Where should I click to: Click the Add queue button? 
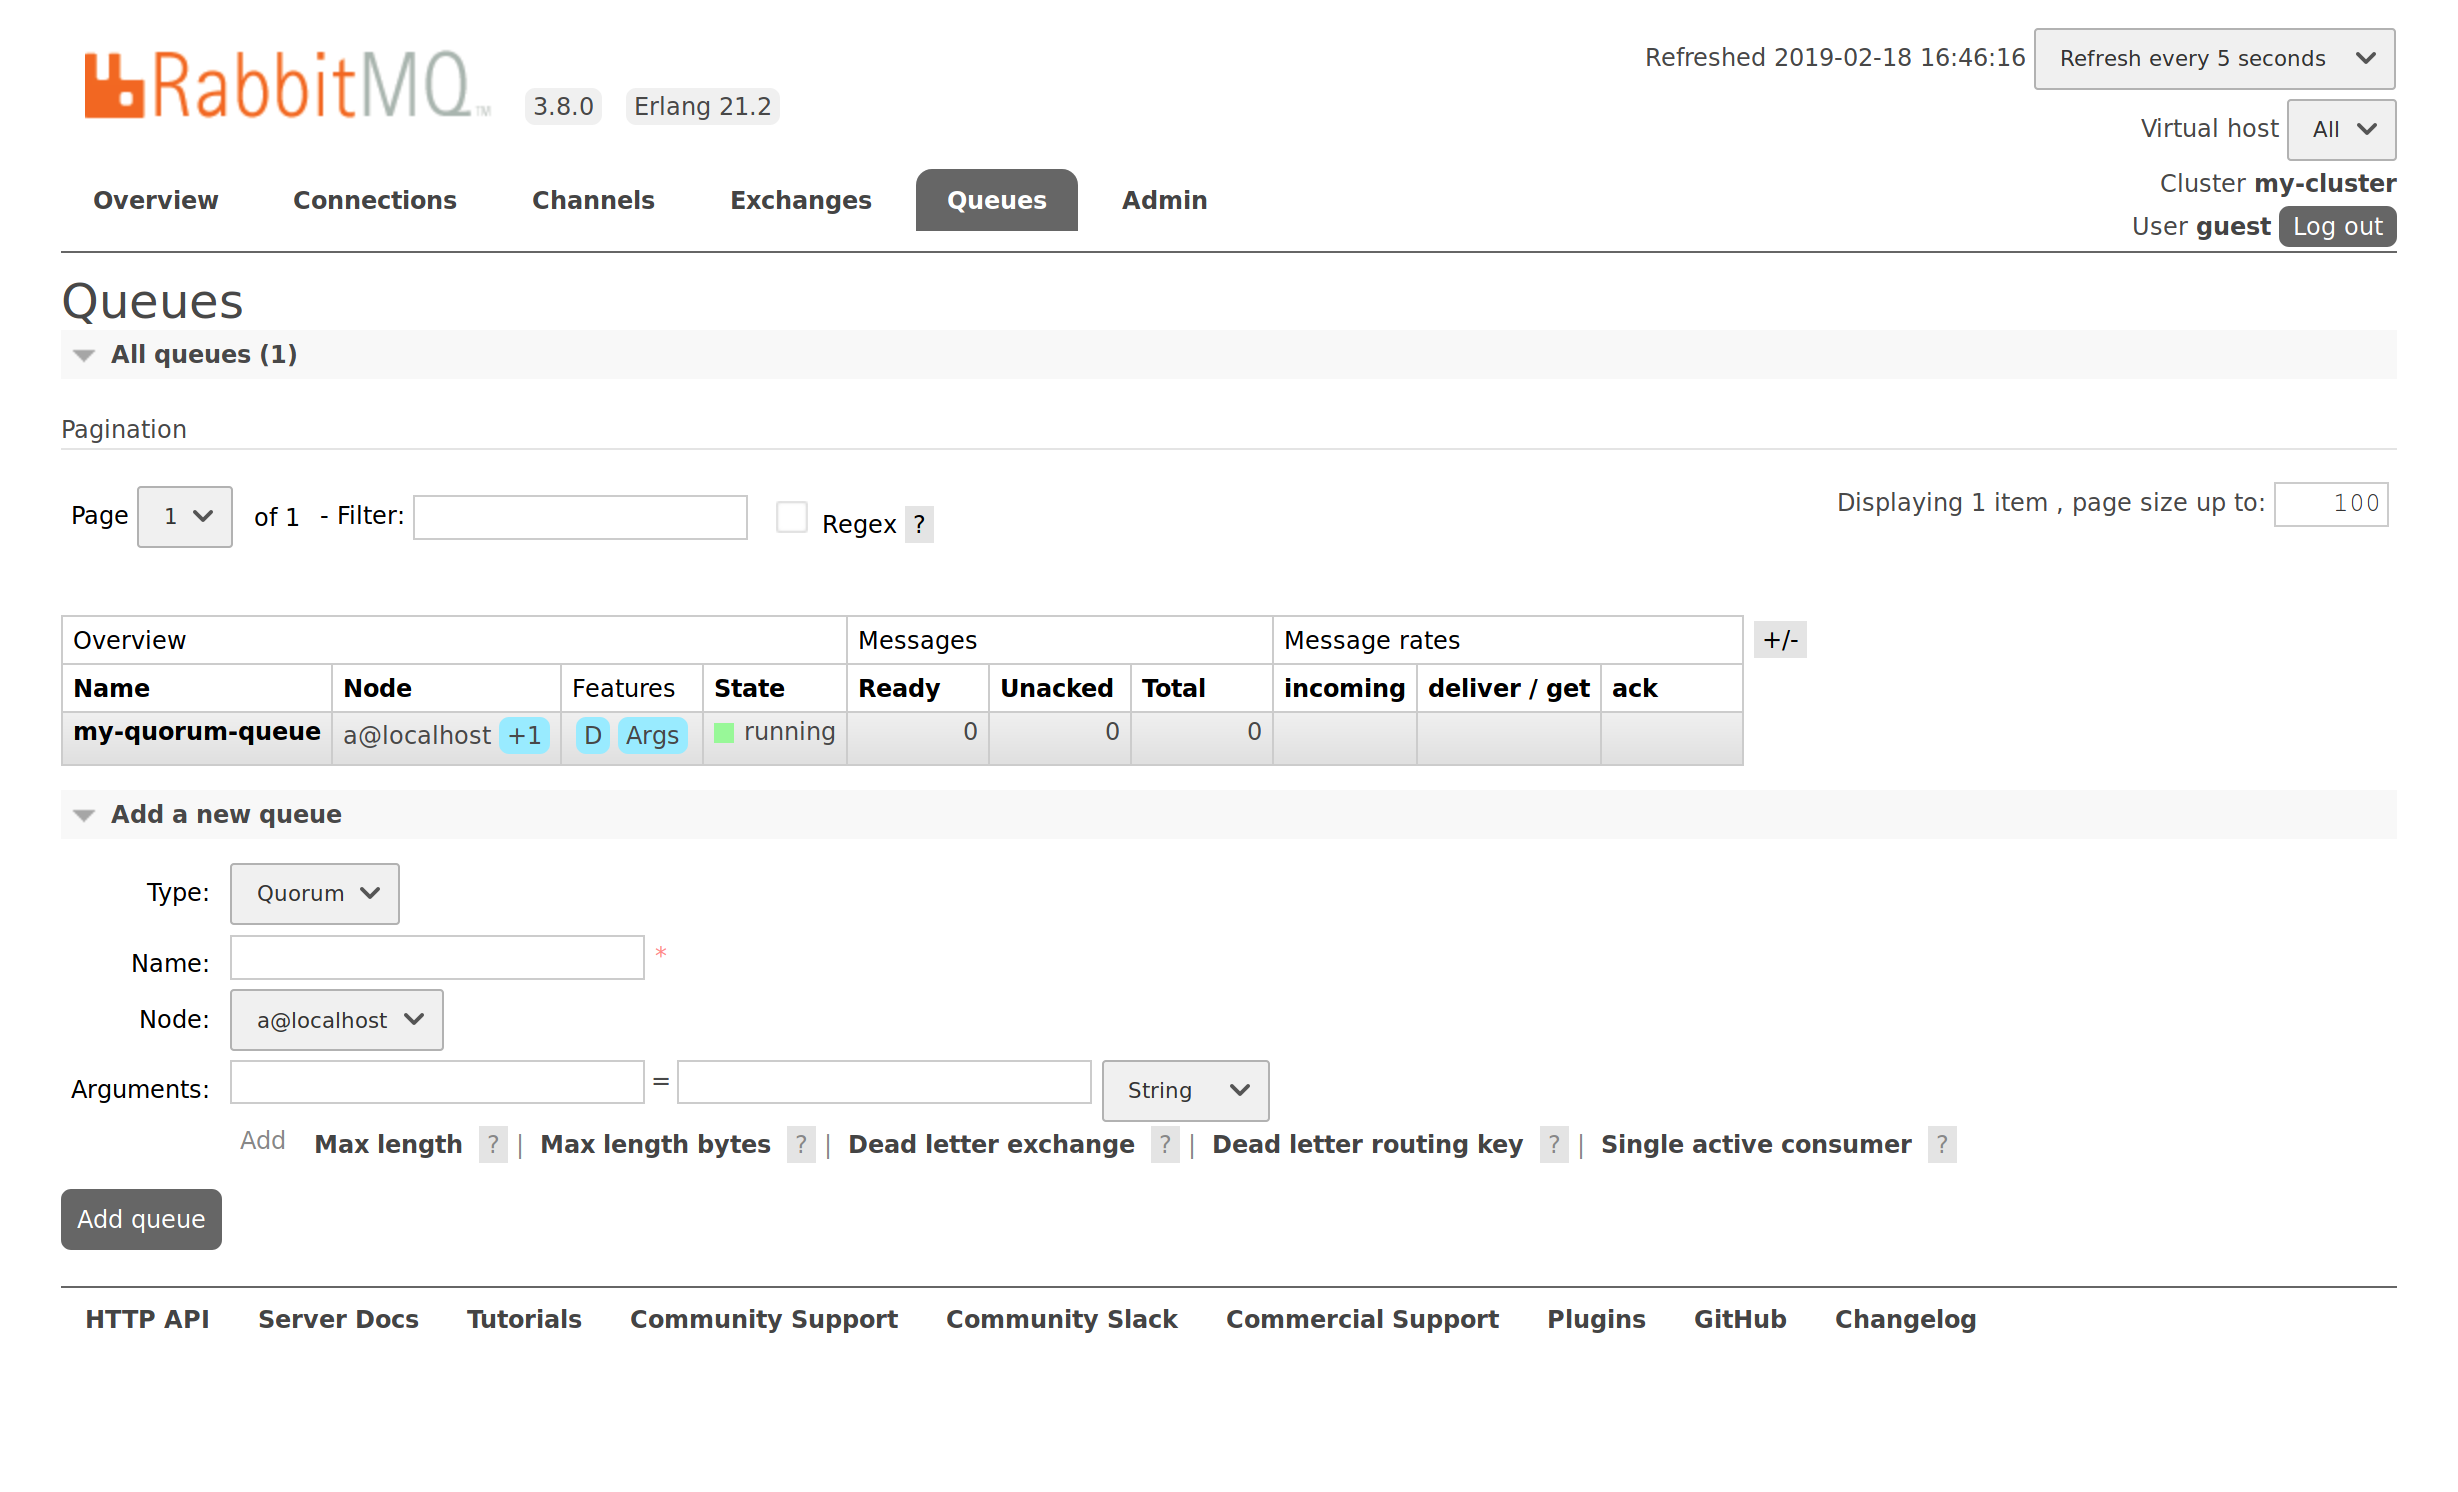tap(141, 1219)
